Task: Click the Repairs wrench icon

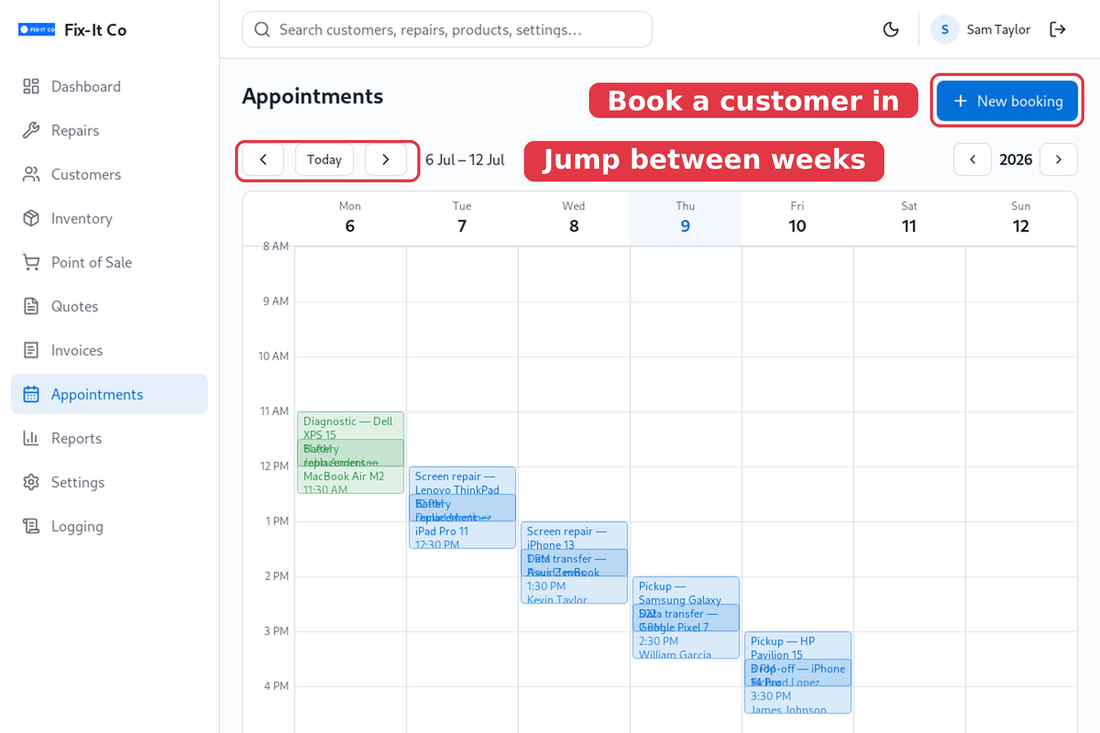Action: coord(31,130)
